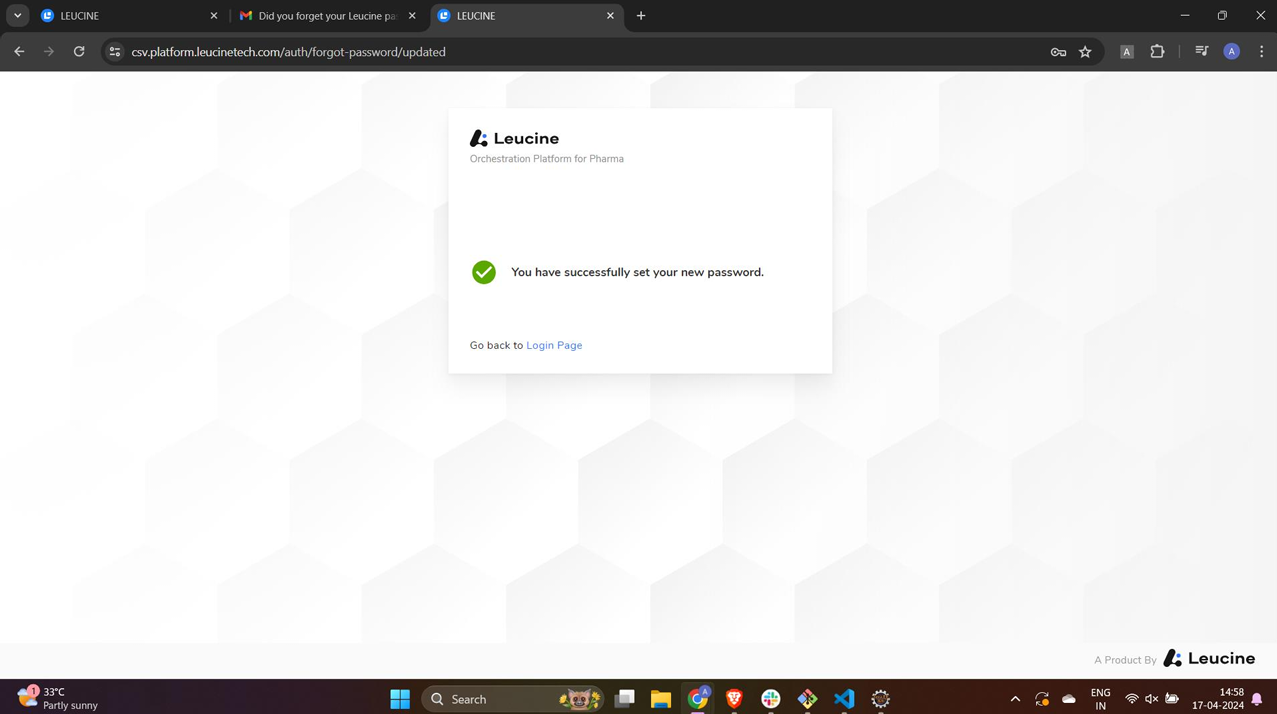Click the Login Page link
1277x714 pixels.
(x=554, y=345)
